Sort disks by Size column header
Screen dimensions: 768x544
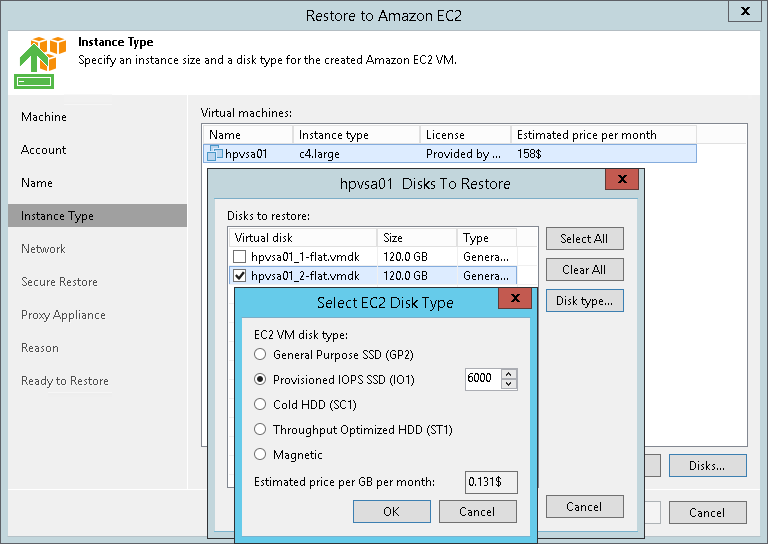click(417, 238)
